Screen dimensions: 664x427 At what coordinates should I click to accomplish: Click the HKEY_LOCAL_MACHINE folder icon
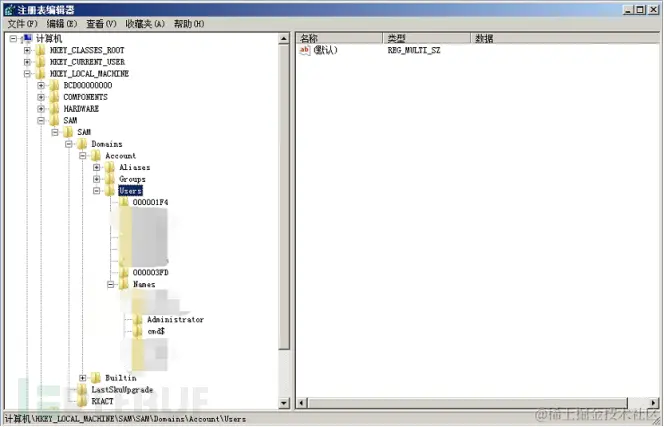(x=40, y=74)
